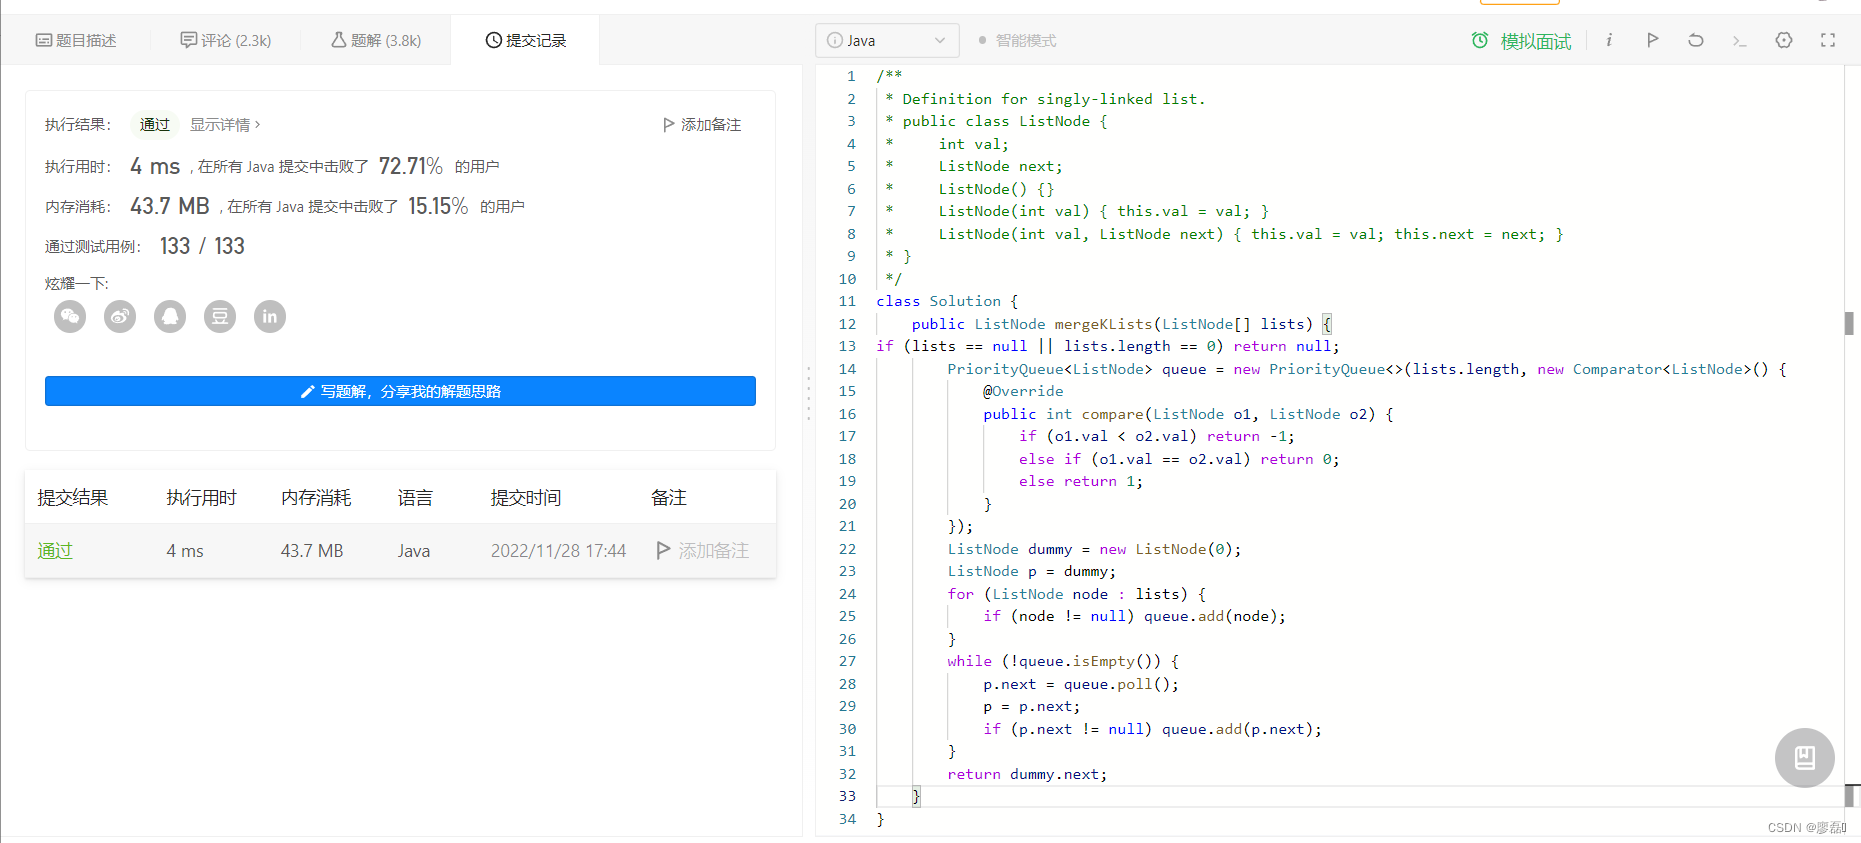
Task: Click the 语言 column header
Action: point(415,498)
